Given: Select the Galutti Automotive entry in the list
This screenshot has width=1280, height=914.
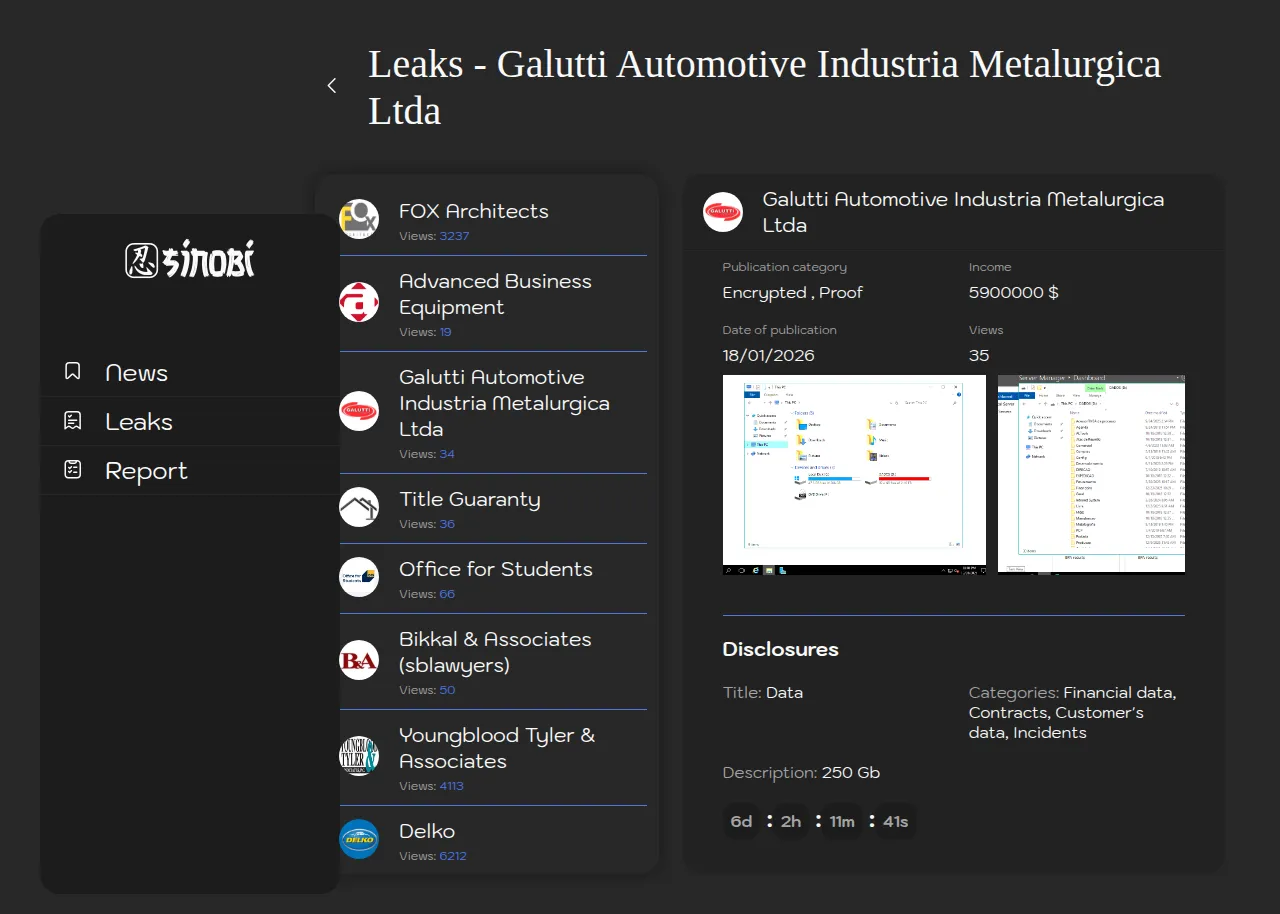Looking at the screenshot, I should click(x=503, y=403).
